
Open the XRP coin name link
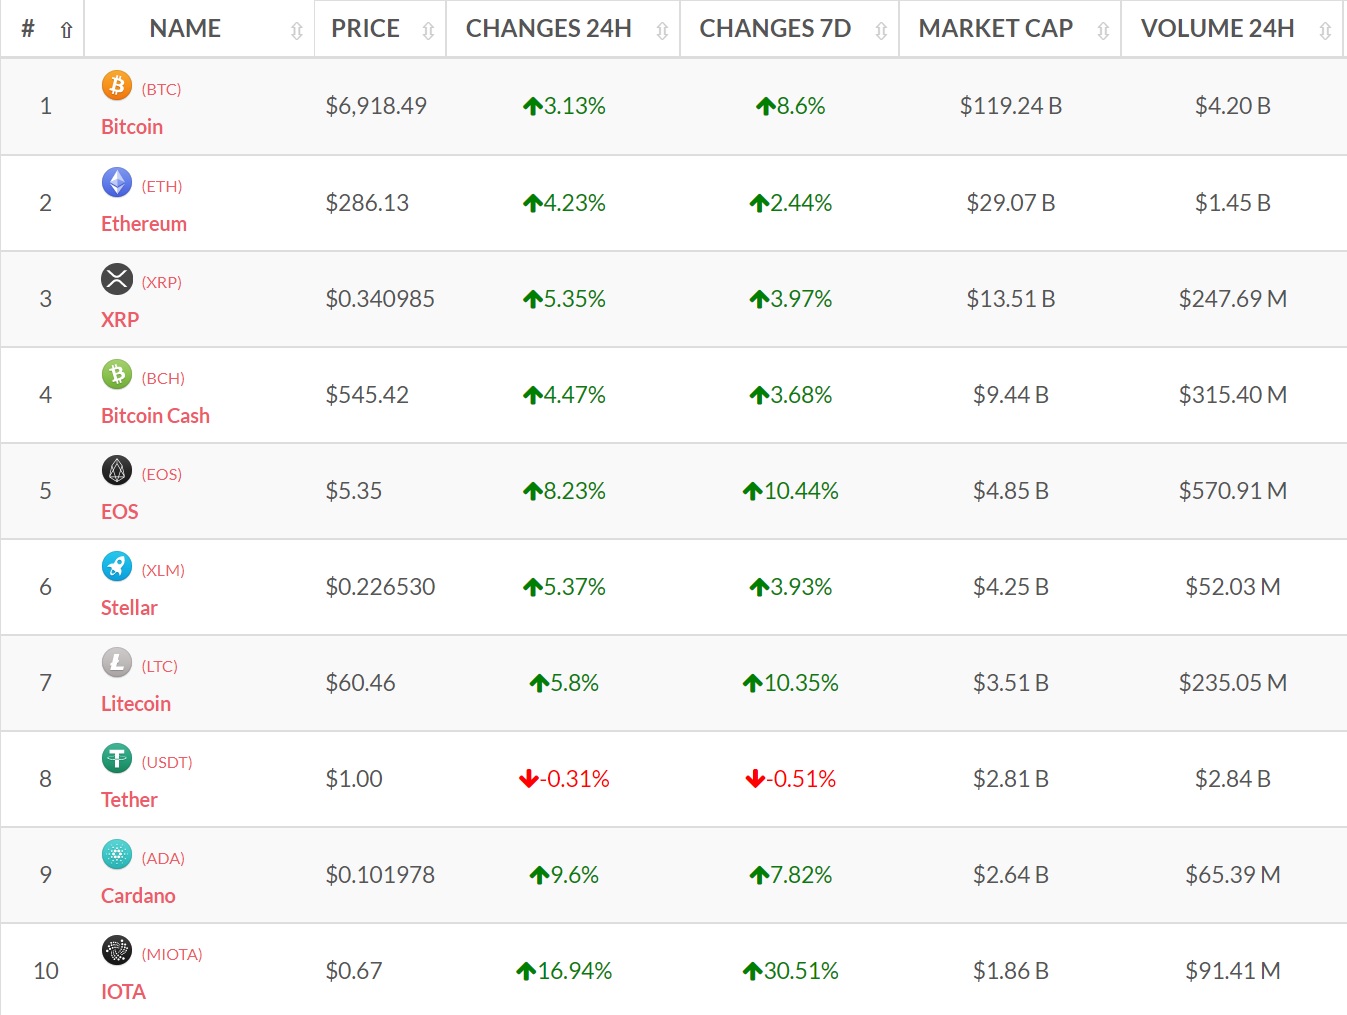coord(120,320)
